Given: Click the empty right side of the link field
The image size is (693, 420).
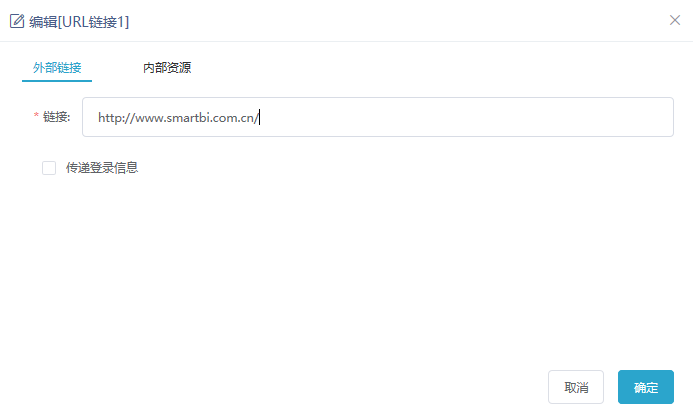Looking at the screenshot, I should click(464, 117).
